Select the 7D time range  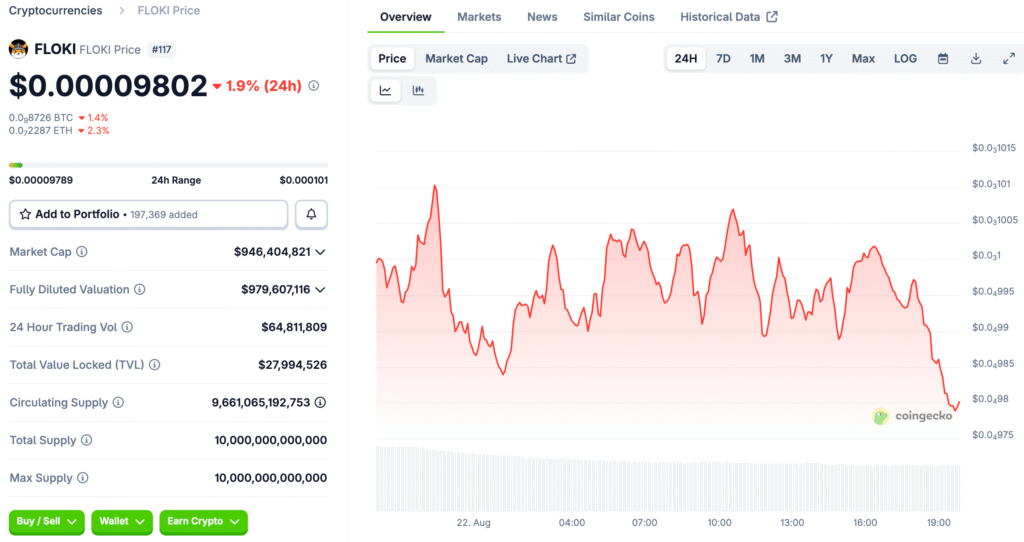tap(723, 59)
